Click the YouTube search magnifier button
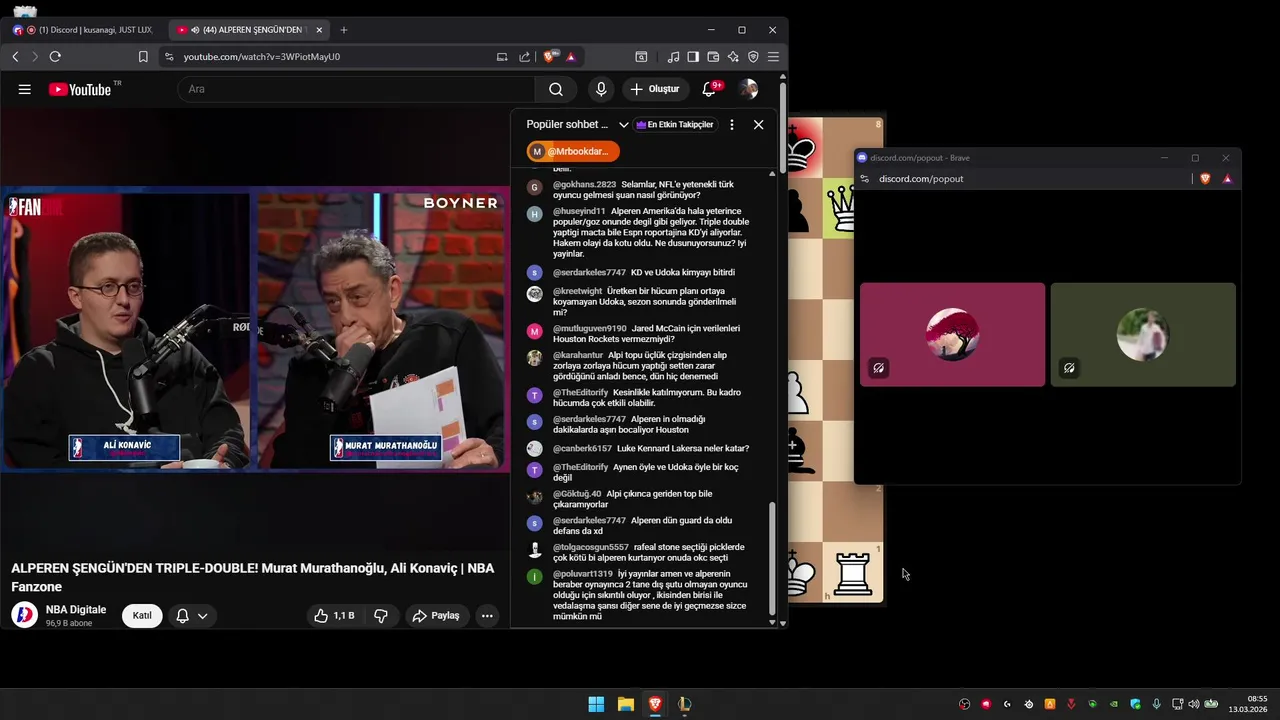 (556, 89)
